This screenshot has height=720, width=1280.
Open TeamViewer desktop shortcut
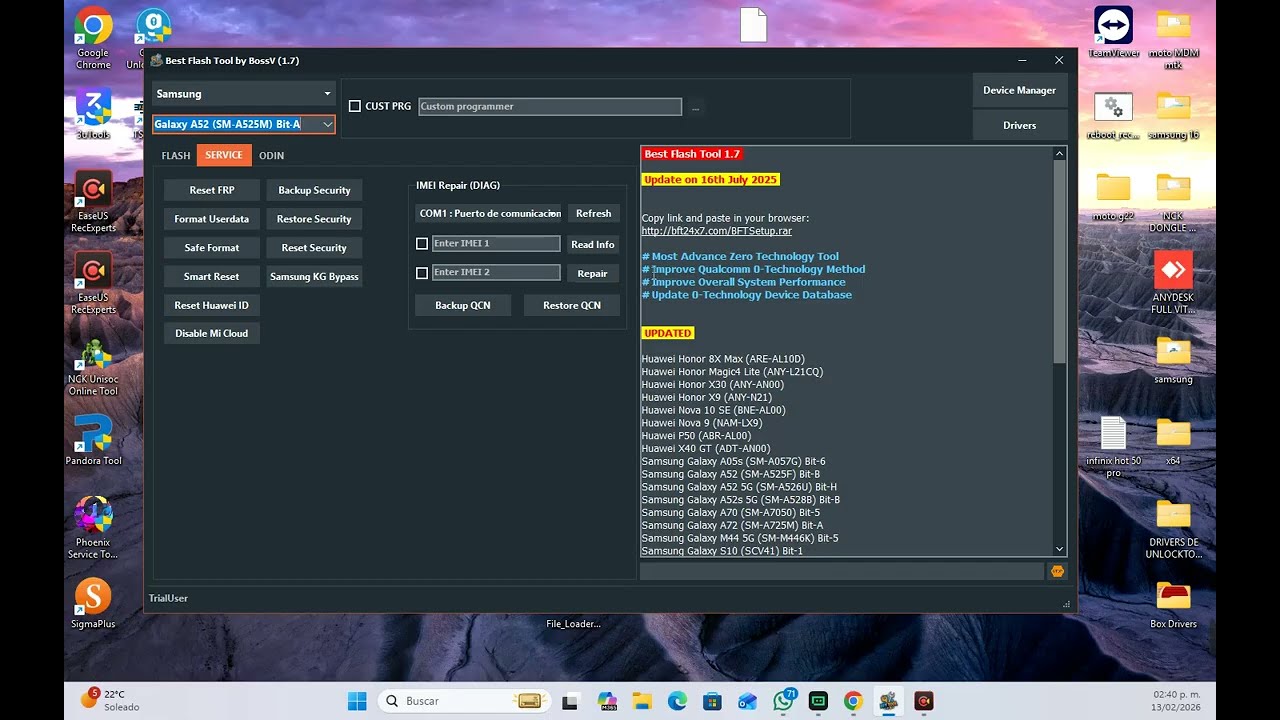1113,32
